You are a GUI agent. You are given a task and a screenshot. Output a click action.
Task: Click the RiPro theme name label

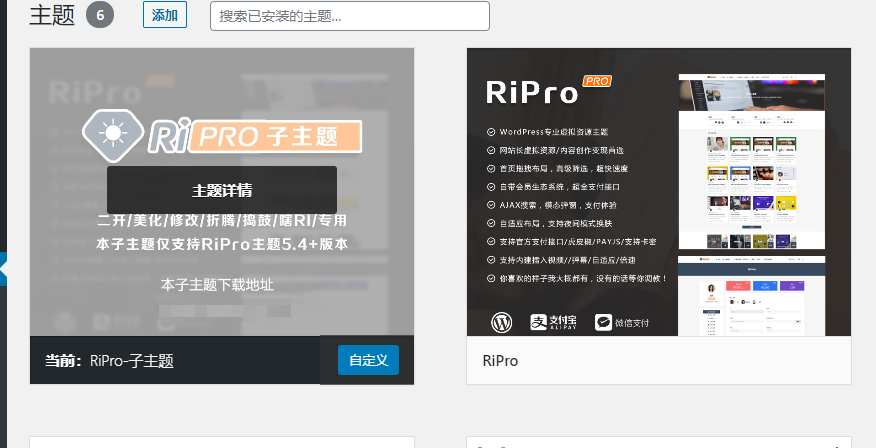pos(500,361)
